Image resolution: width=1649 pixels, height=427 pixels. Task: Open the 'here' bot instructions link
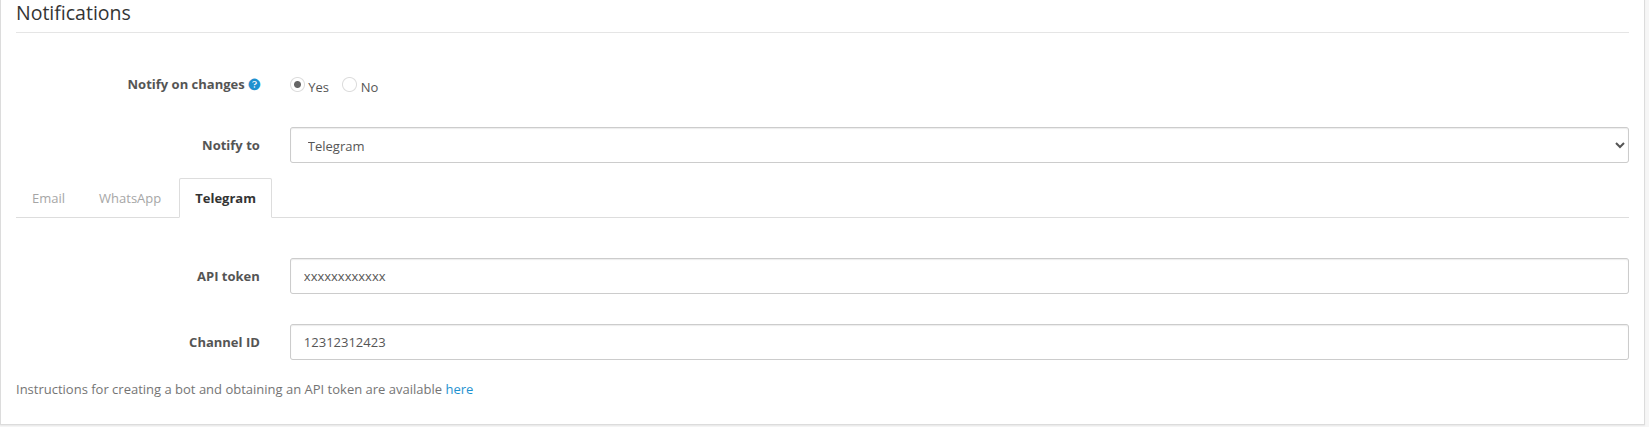(x=459, y=389)
